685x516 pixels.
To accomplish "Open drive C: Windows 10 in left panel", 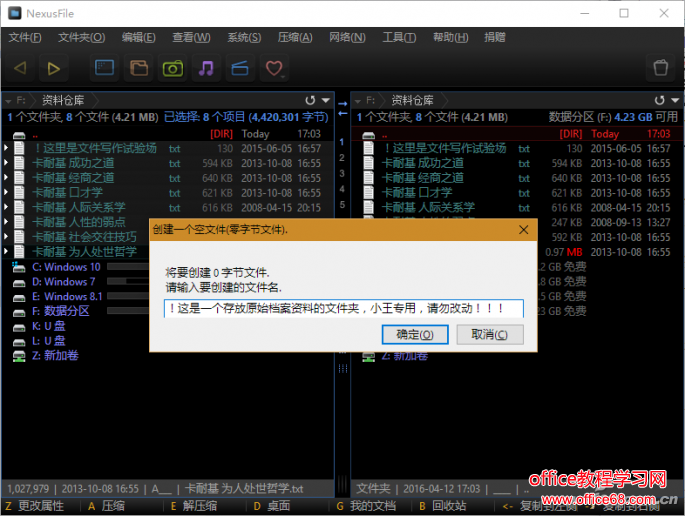I will tap(66, 267).
